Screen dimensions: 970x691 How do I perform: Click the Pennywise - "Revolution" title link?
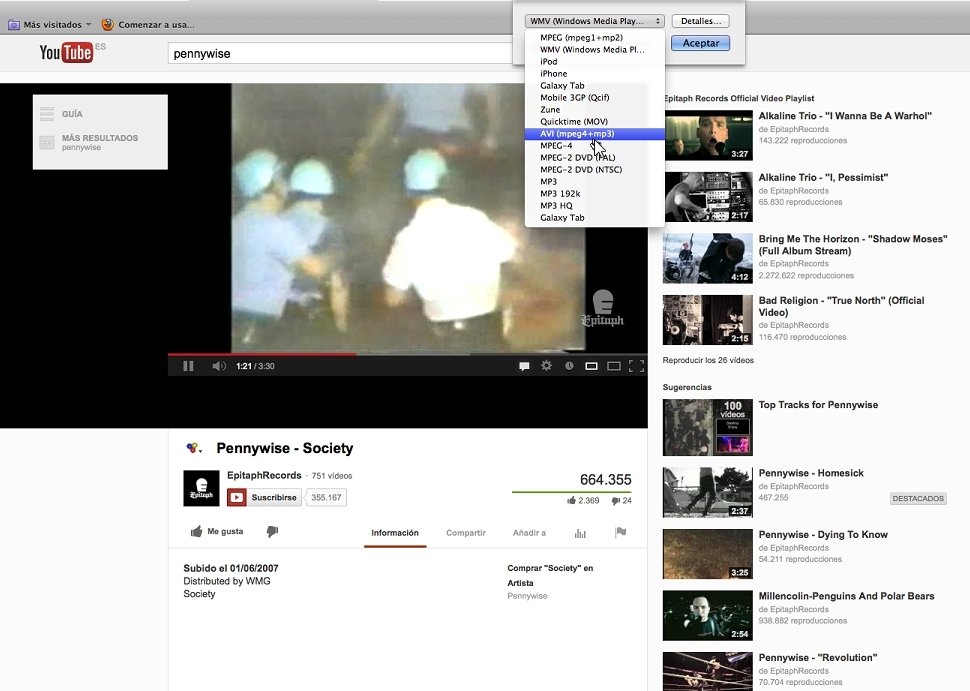point(818,658)
